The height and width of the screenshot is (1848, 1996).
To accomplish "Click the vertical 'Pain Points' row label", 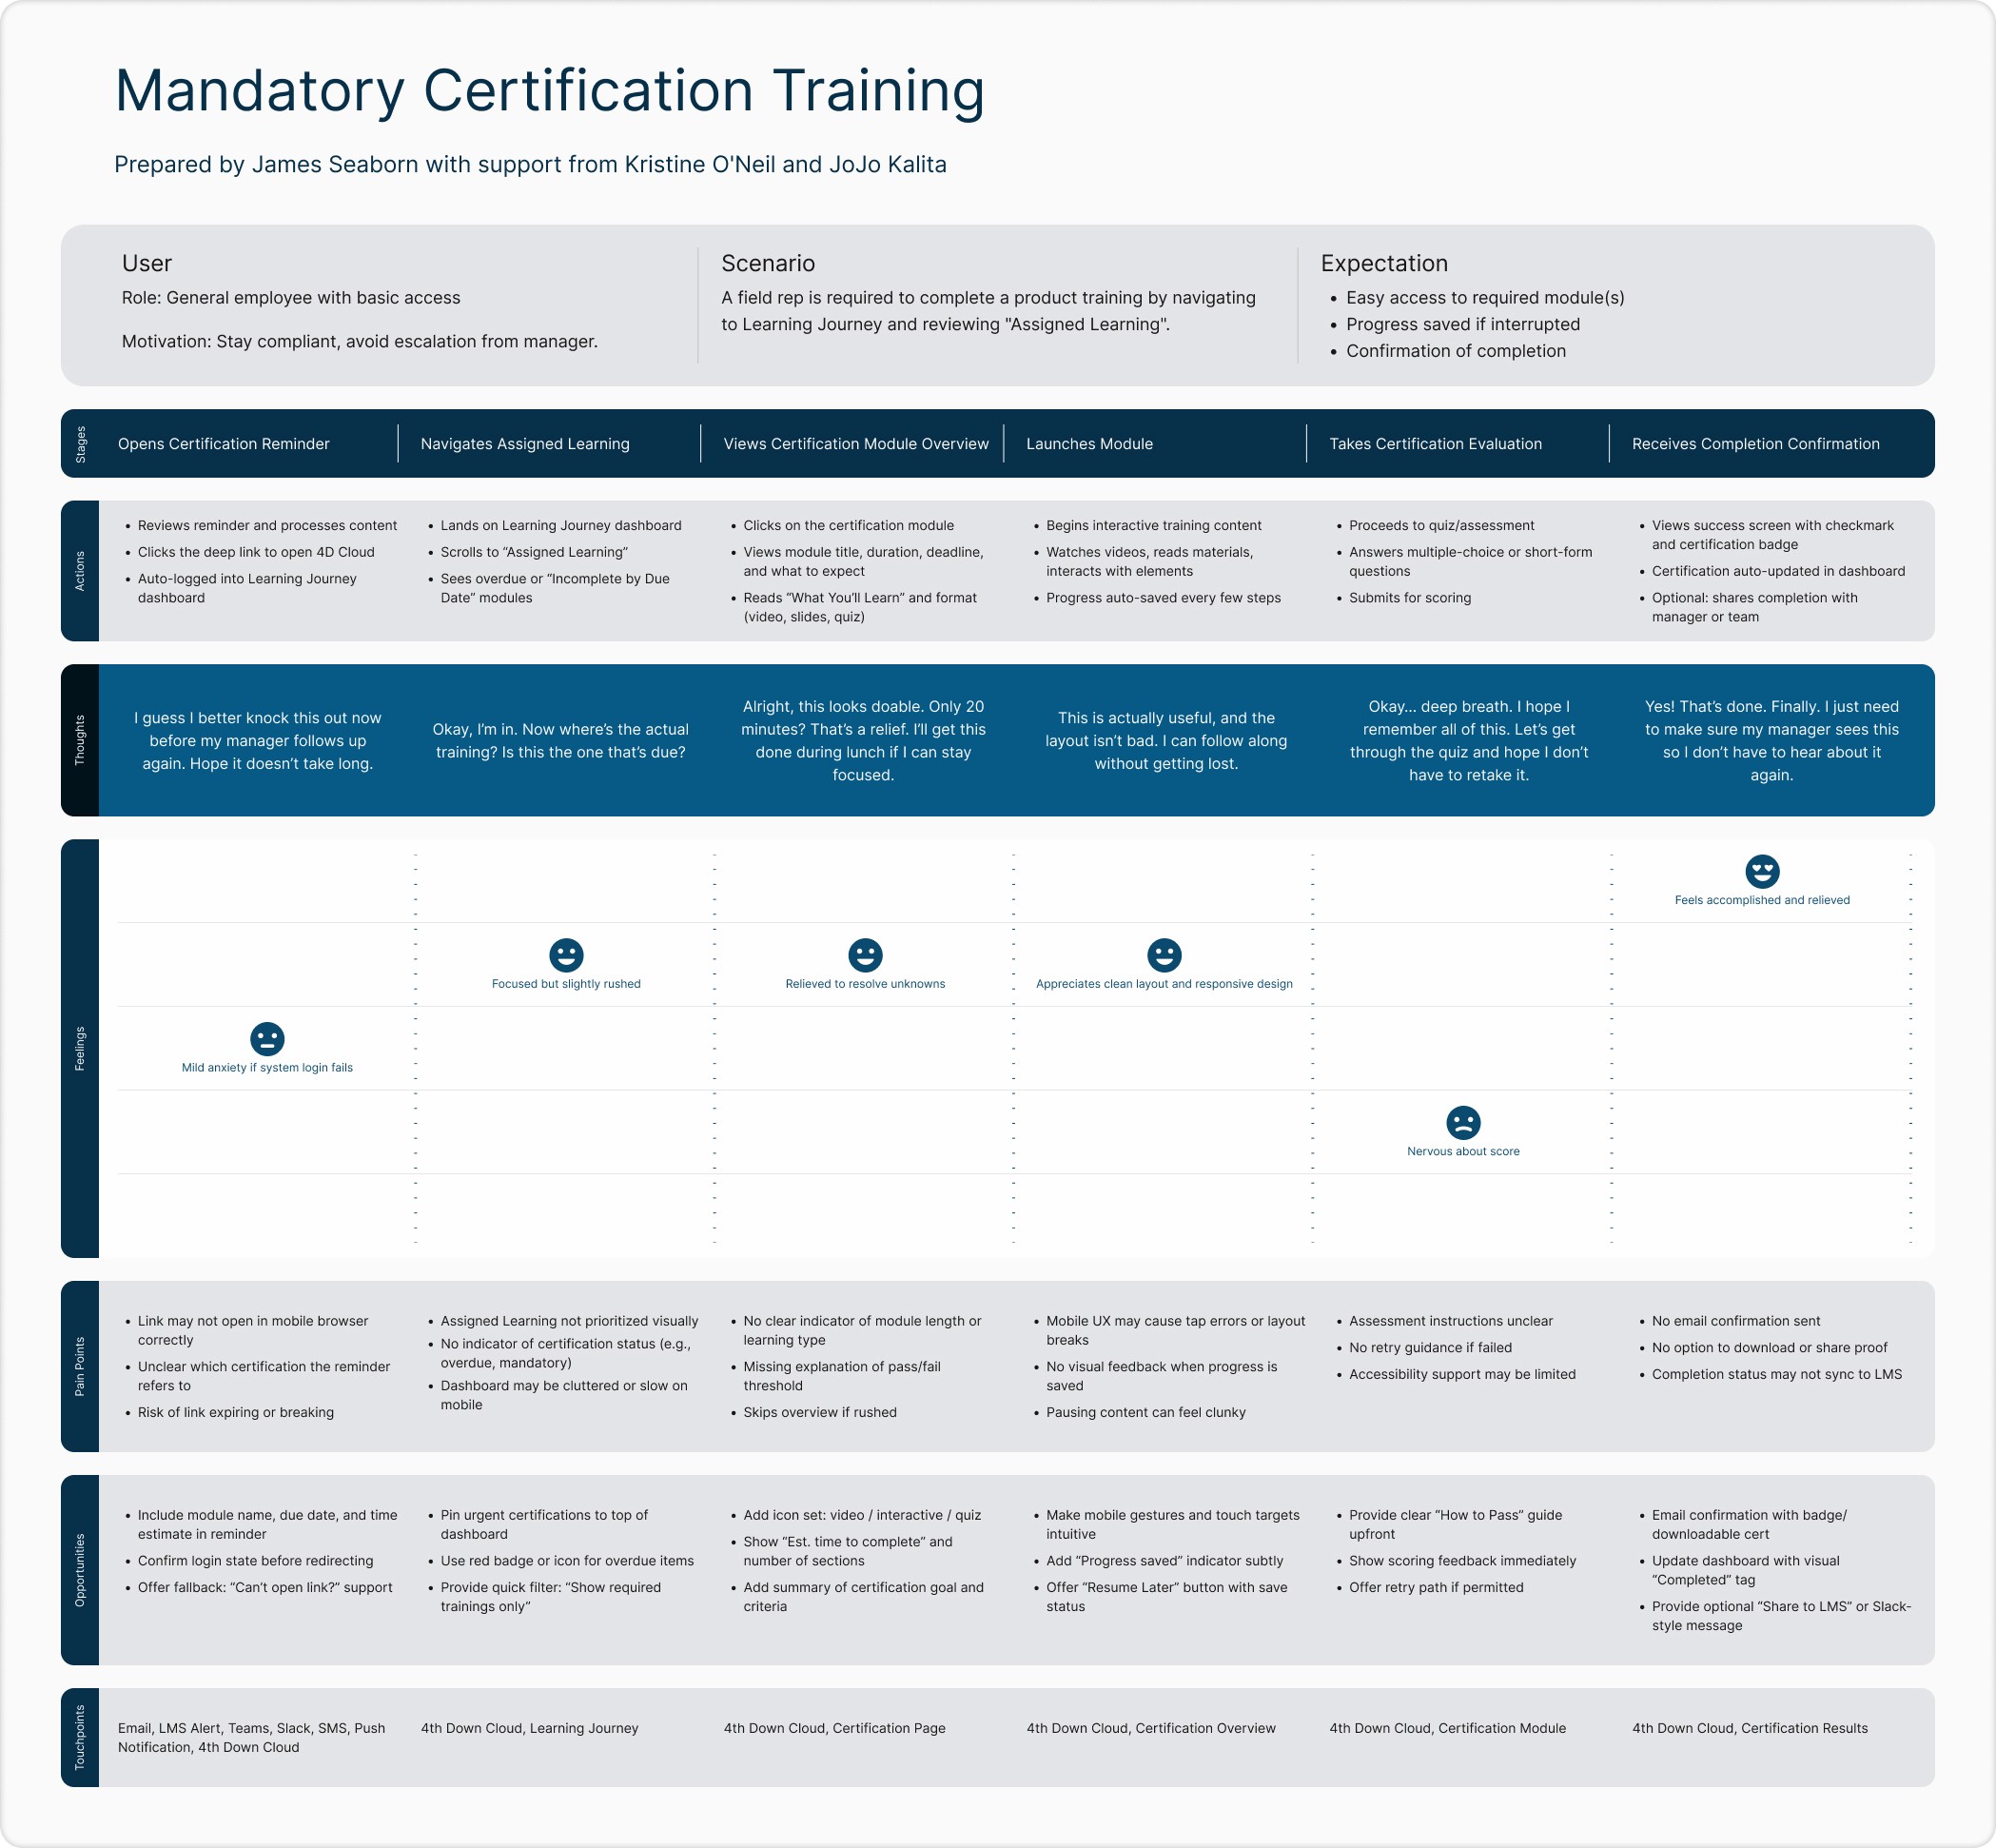I will coord(80,1365).
